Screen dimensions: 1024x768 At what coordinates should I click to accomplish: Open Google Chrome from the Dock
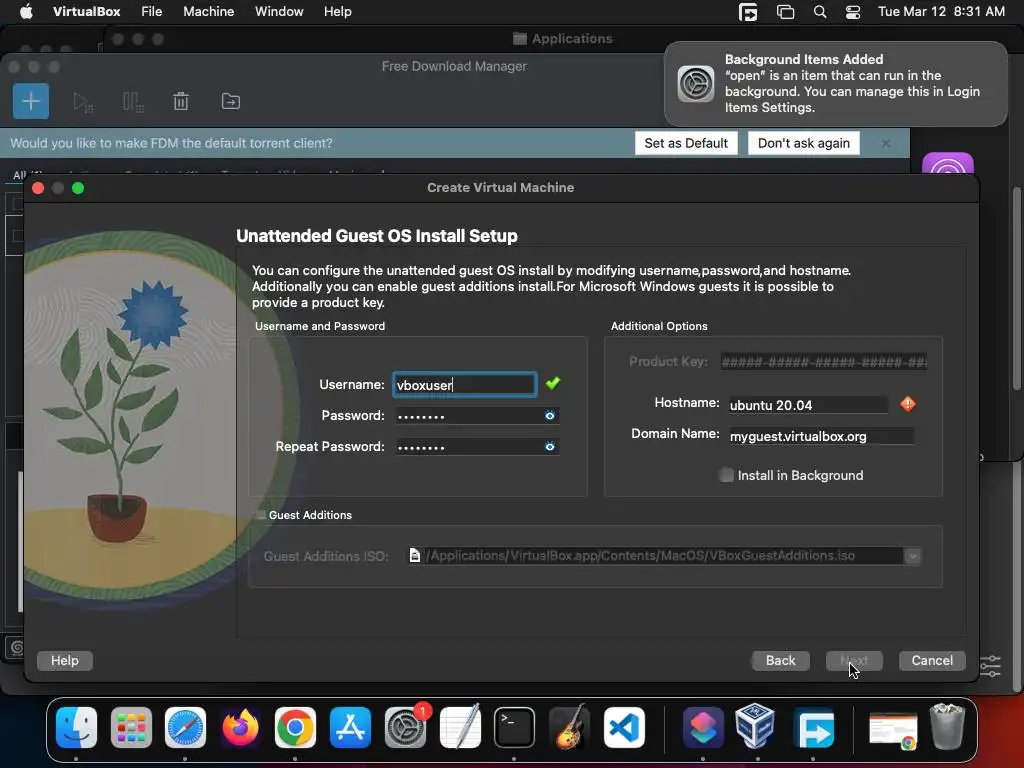pyautogui.click(x=295, y=728)
